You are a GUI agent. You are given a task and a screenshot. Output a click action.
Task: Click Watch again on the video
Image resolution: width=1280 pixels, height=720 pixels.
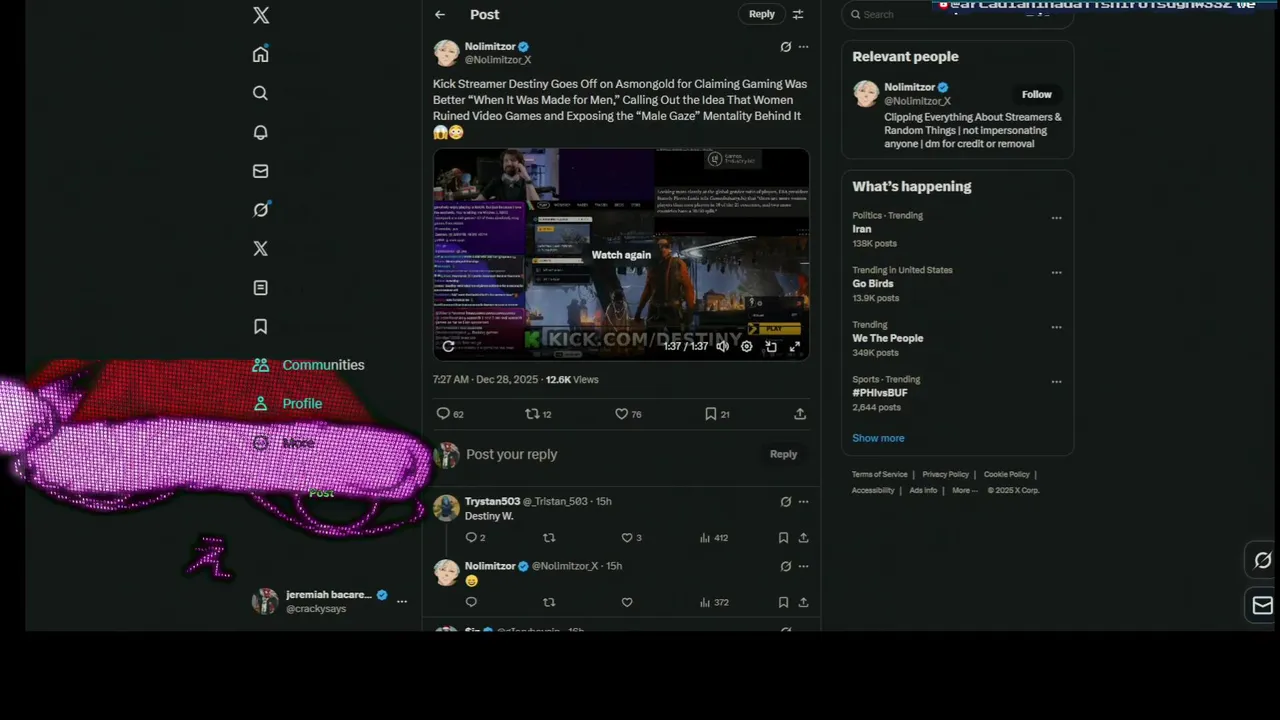click(621, 255)
